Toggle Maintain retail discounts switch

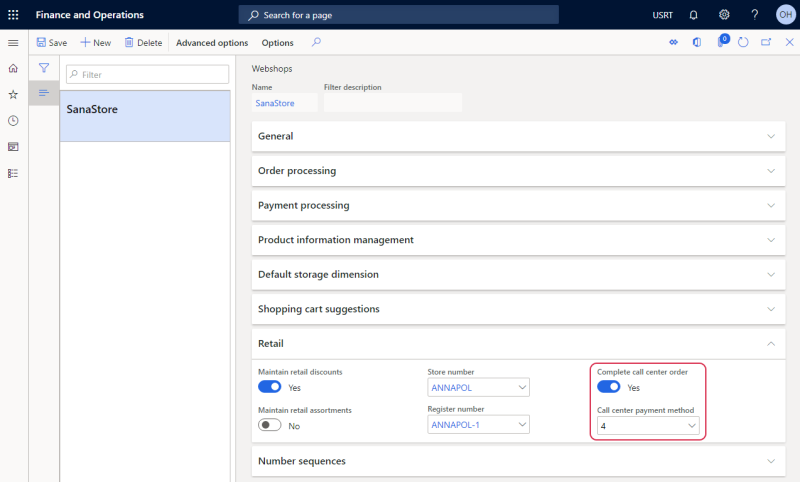[x=269, y=387]
